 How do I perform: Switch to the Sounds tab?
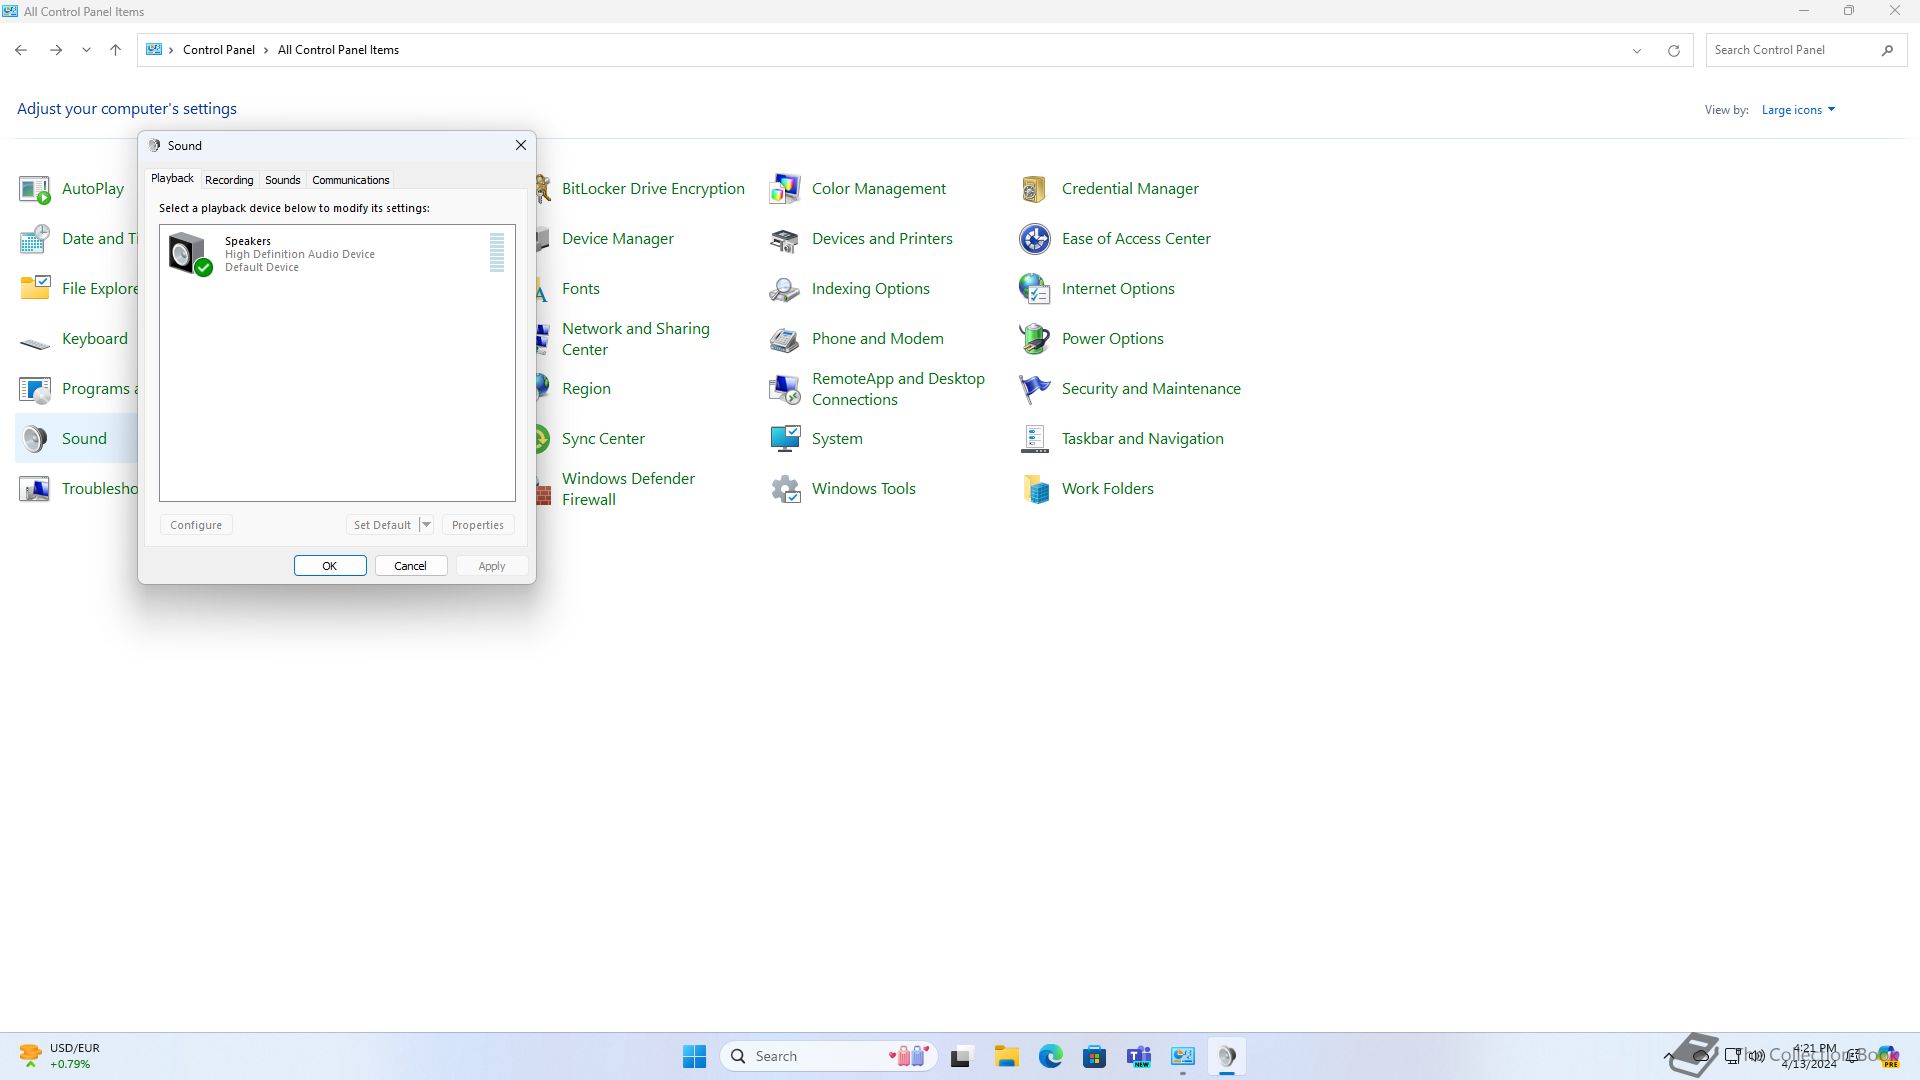pyautogui.click(x=283, y=180)
